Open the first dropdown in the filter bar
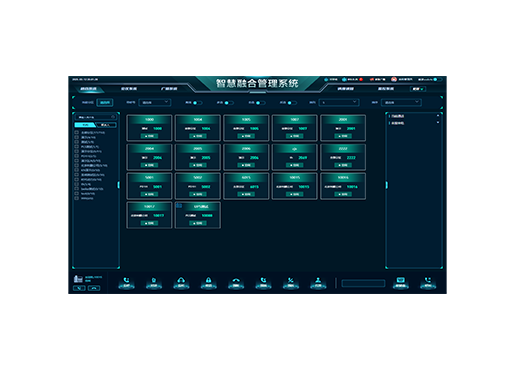Image resolution: width=515 pixels, height=391 pixels. click(155, 102)
